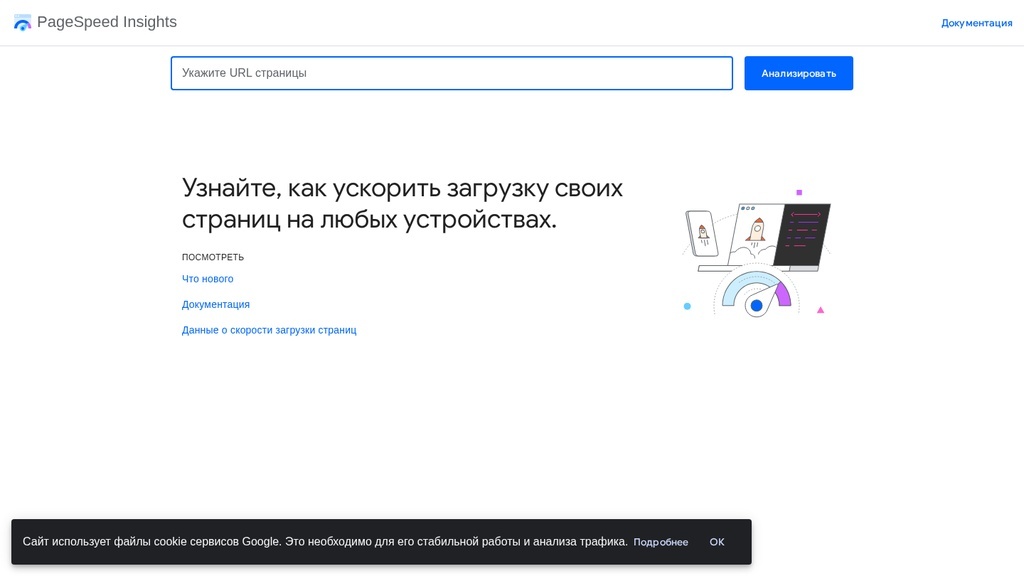Click the PageSpeed Insights logo icon
This screenshot has width=1024, height=576.
click(22, 22)
